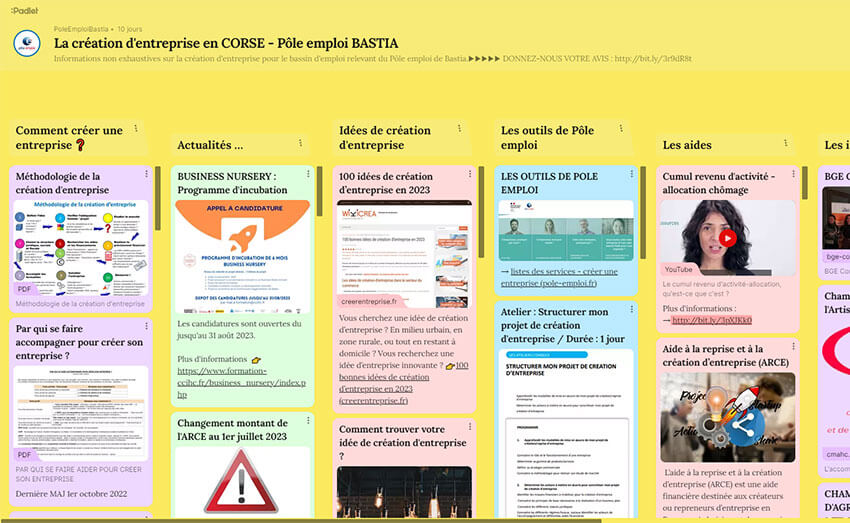Click scrollbar of 'Idées de création' column
Viewport: 850px width, 523px height.
[x=481, y=211]
